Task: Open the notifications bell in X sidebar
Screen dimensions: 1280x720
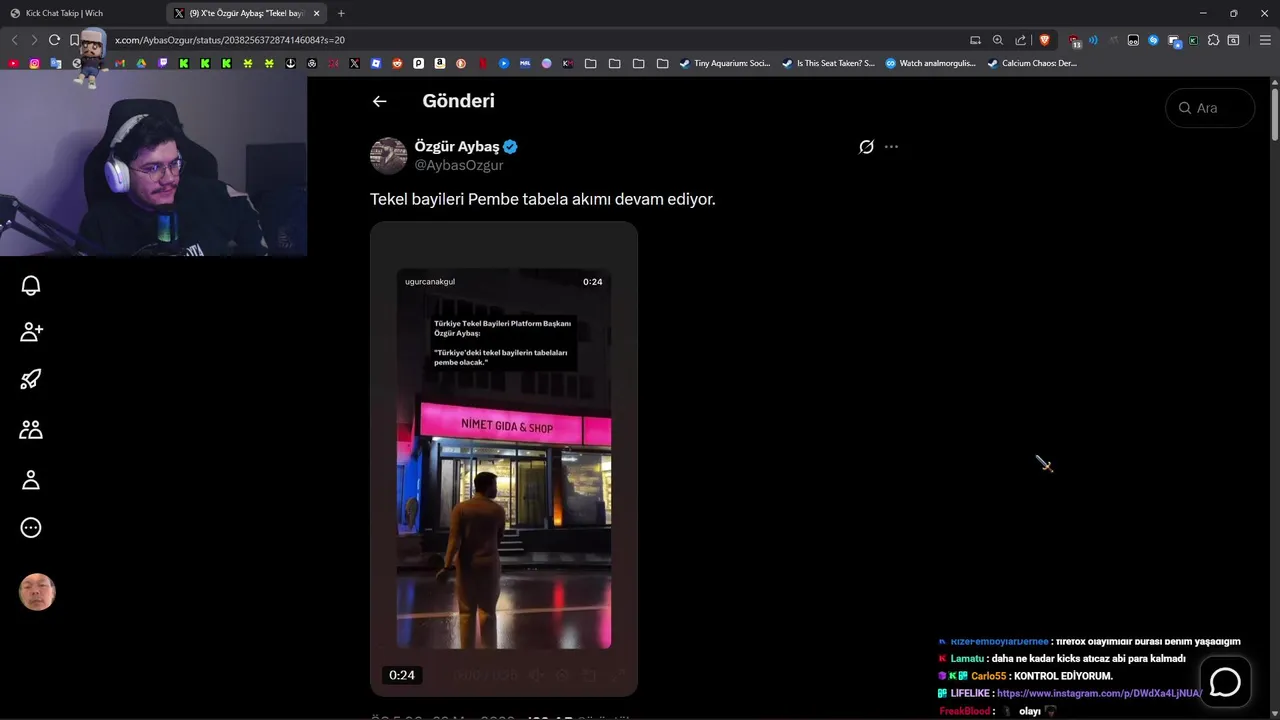Action: click(31, 286)
